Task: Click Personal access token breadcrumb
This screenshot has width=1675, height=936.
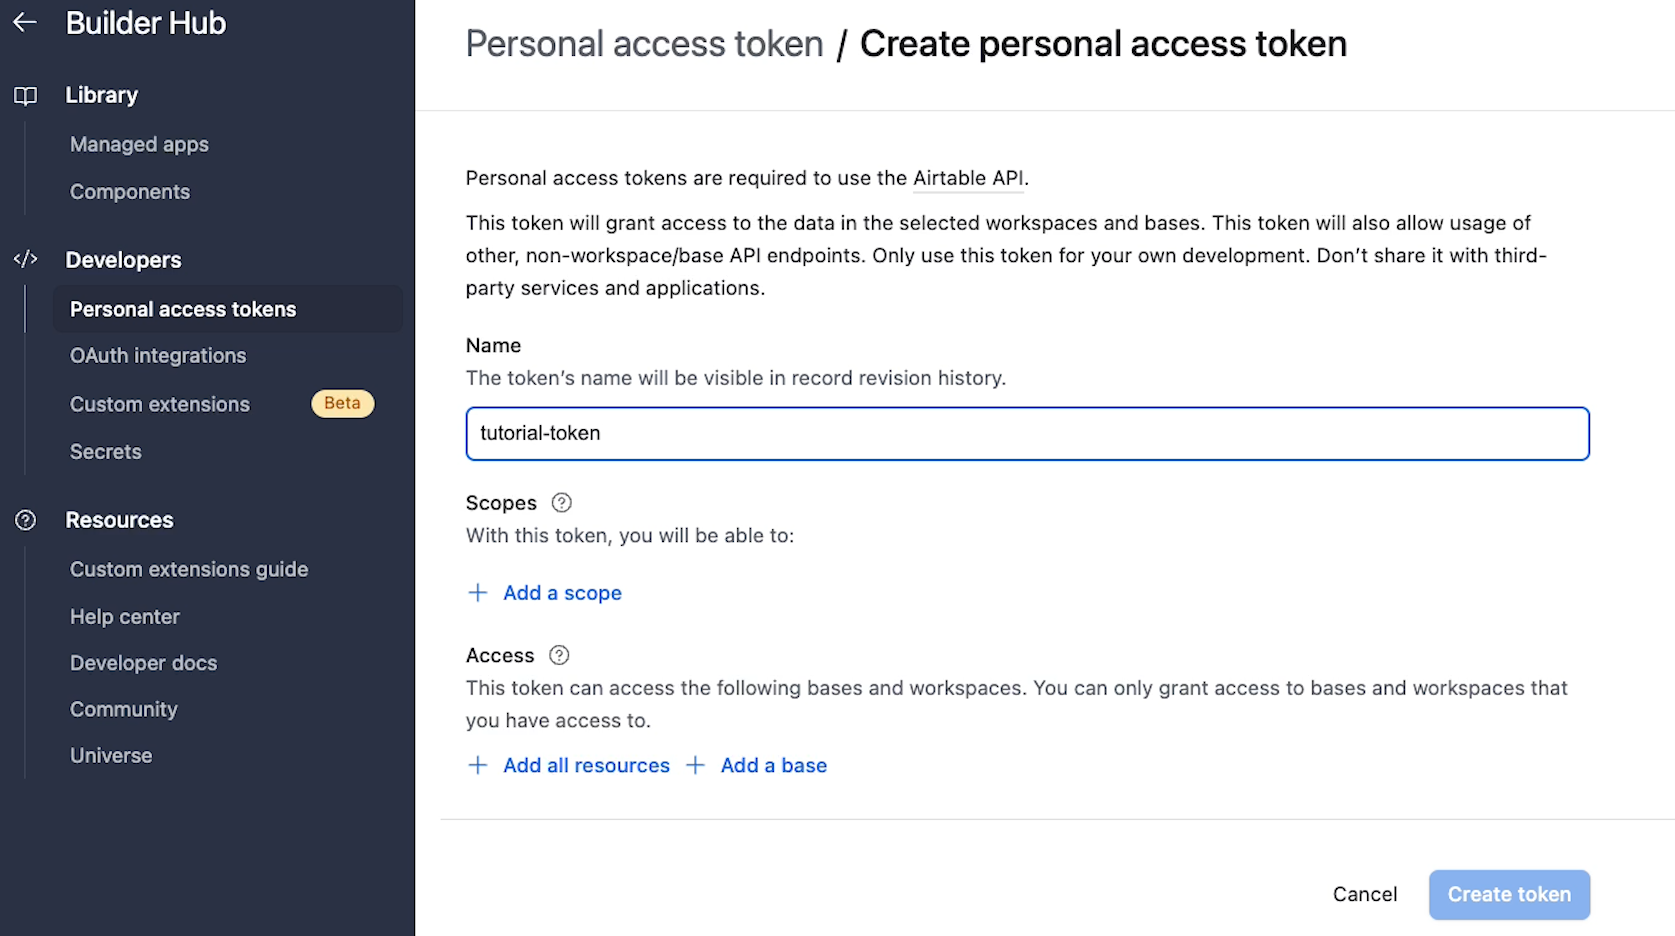Action: click(x=644, y=44)
